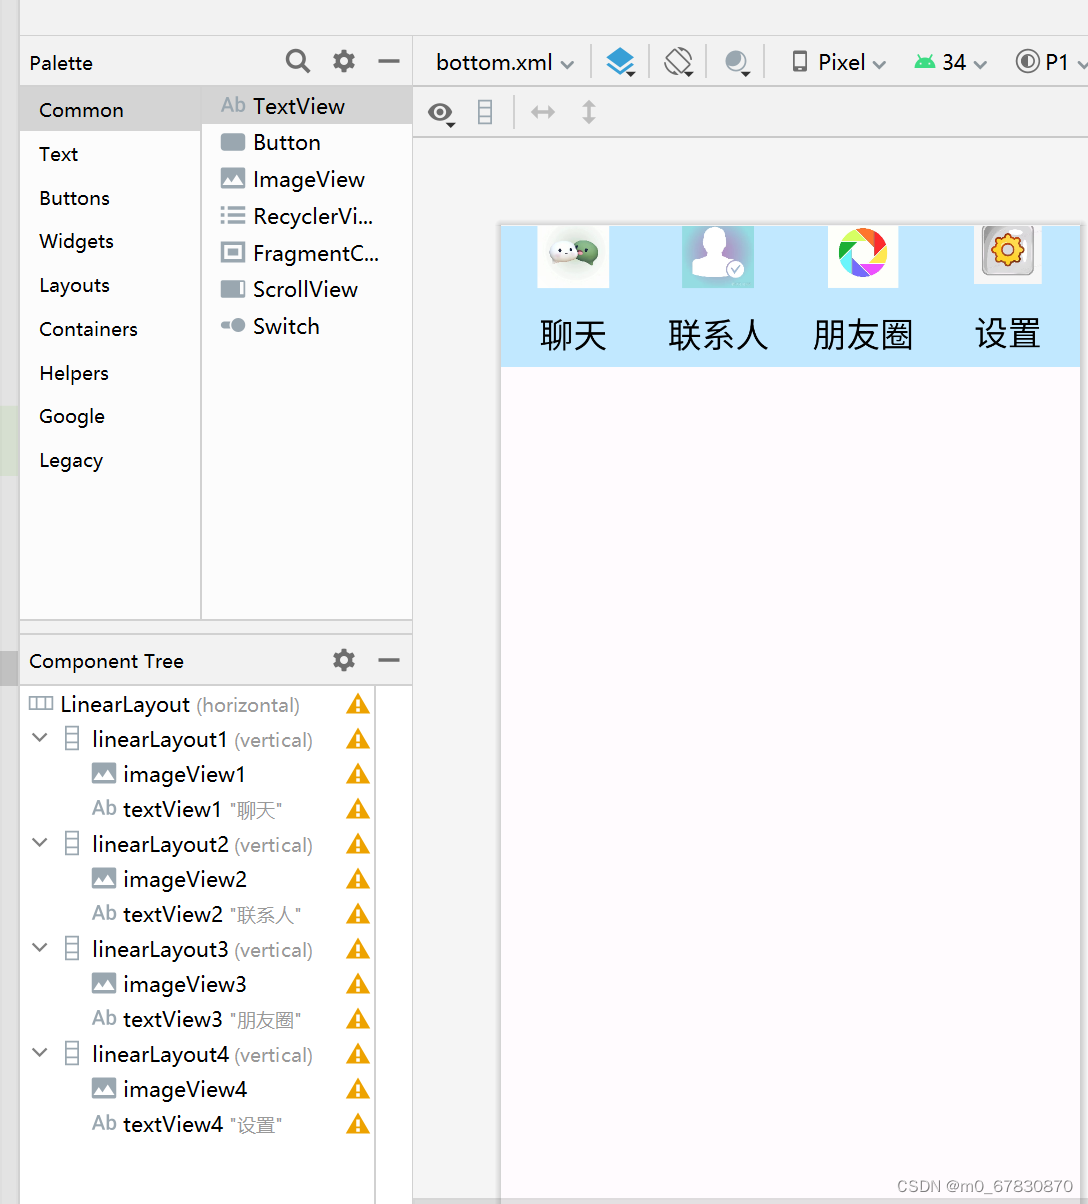1088x1204 pixels.
Task: Pick RecyclerView from palette list
Action: tap(307, 216)
